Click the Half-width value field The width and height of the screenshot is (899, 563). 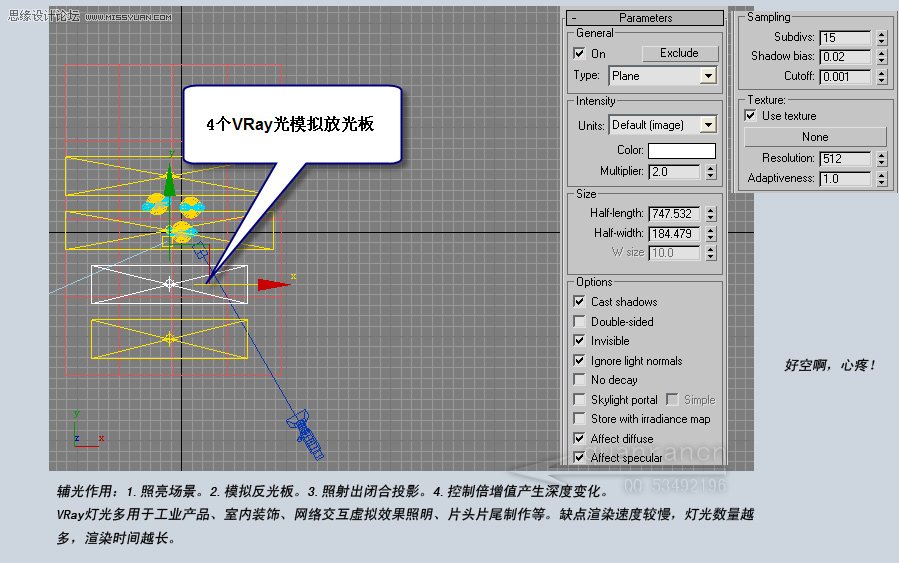pos(674,234)
